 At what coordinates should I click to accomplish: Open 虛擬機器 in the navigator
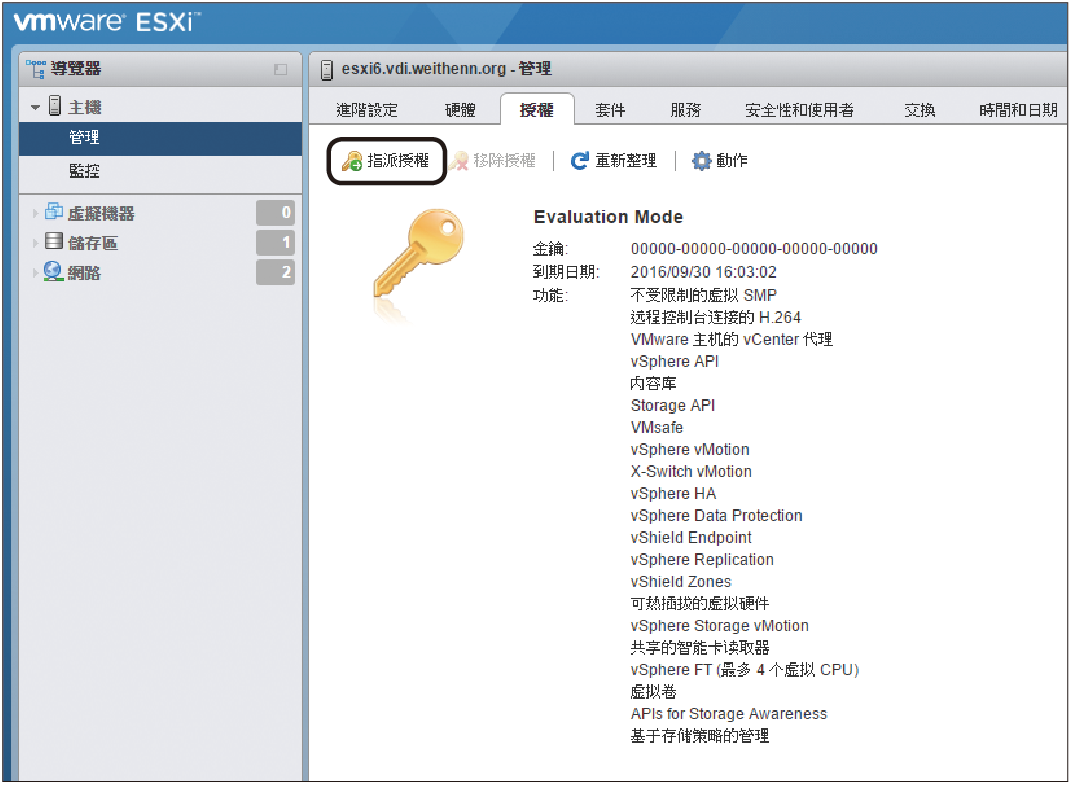(x=101, y=214)
